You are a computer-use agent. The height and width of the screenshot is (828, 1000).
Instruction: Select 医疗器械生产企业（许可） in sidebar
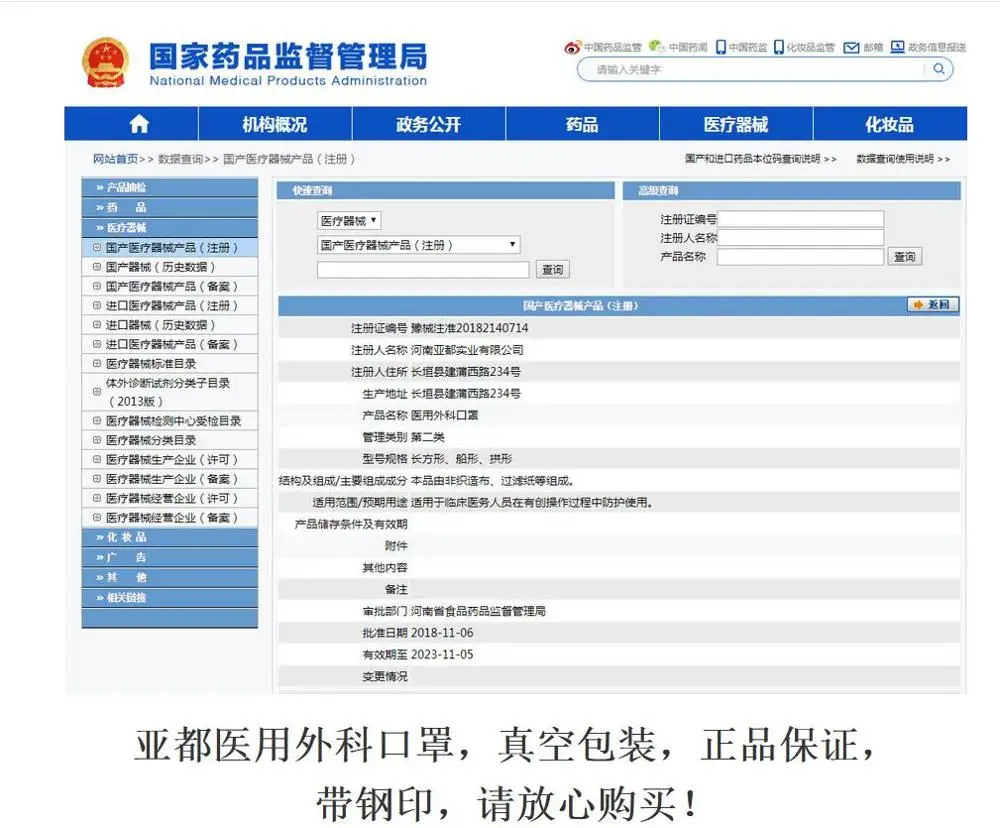(170, 459)
